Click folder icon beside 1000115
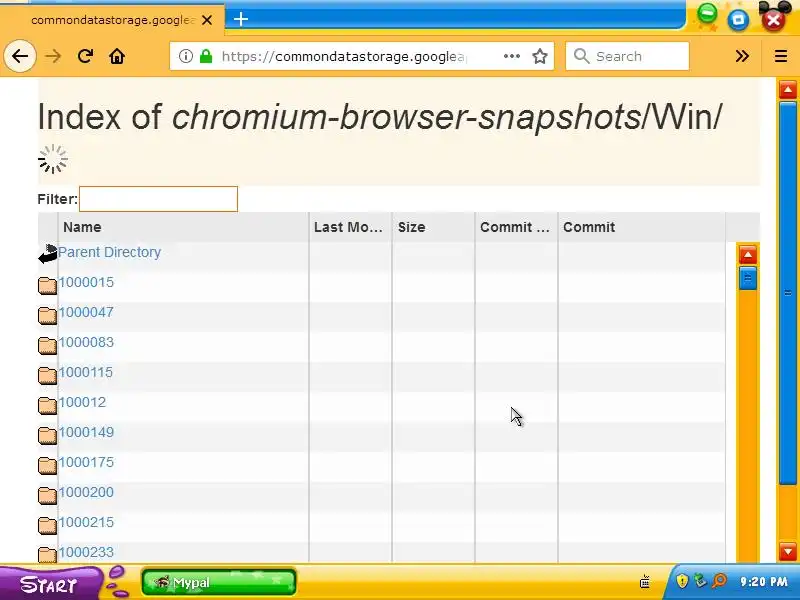The image size is (800, 600). [x=47, y=376]
